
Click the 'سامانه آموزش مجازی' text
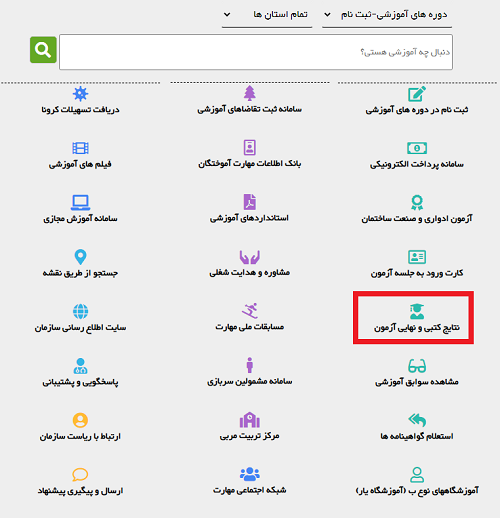tap(80, 218)
